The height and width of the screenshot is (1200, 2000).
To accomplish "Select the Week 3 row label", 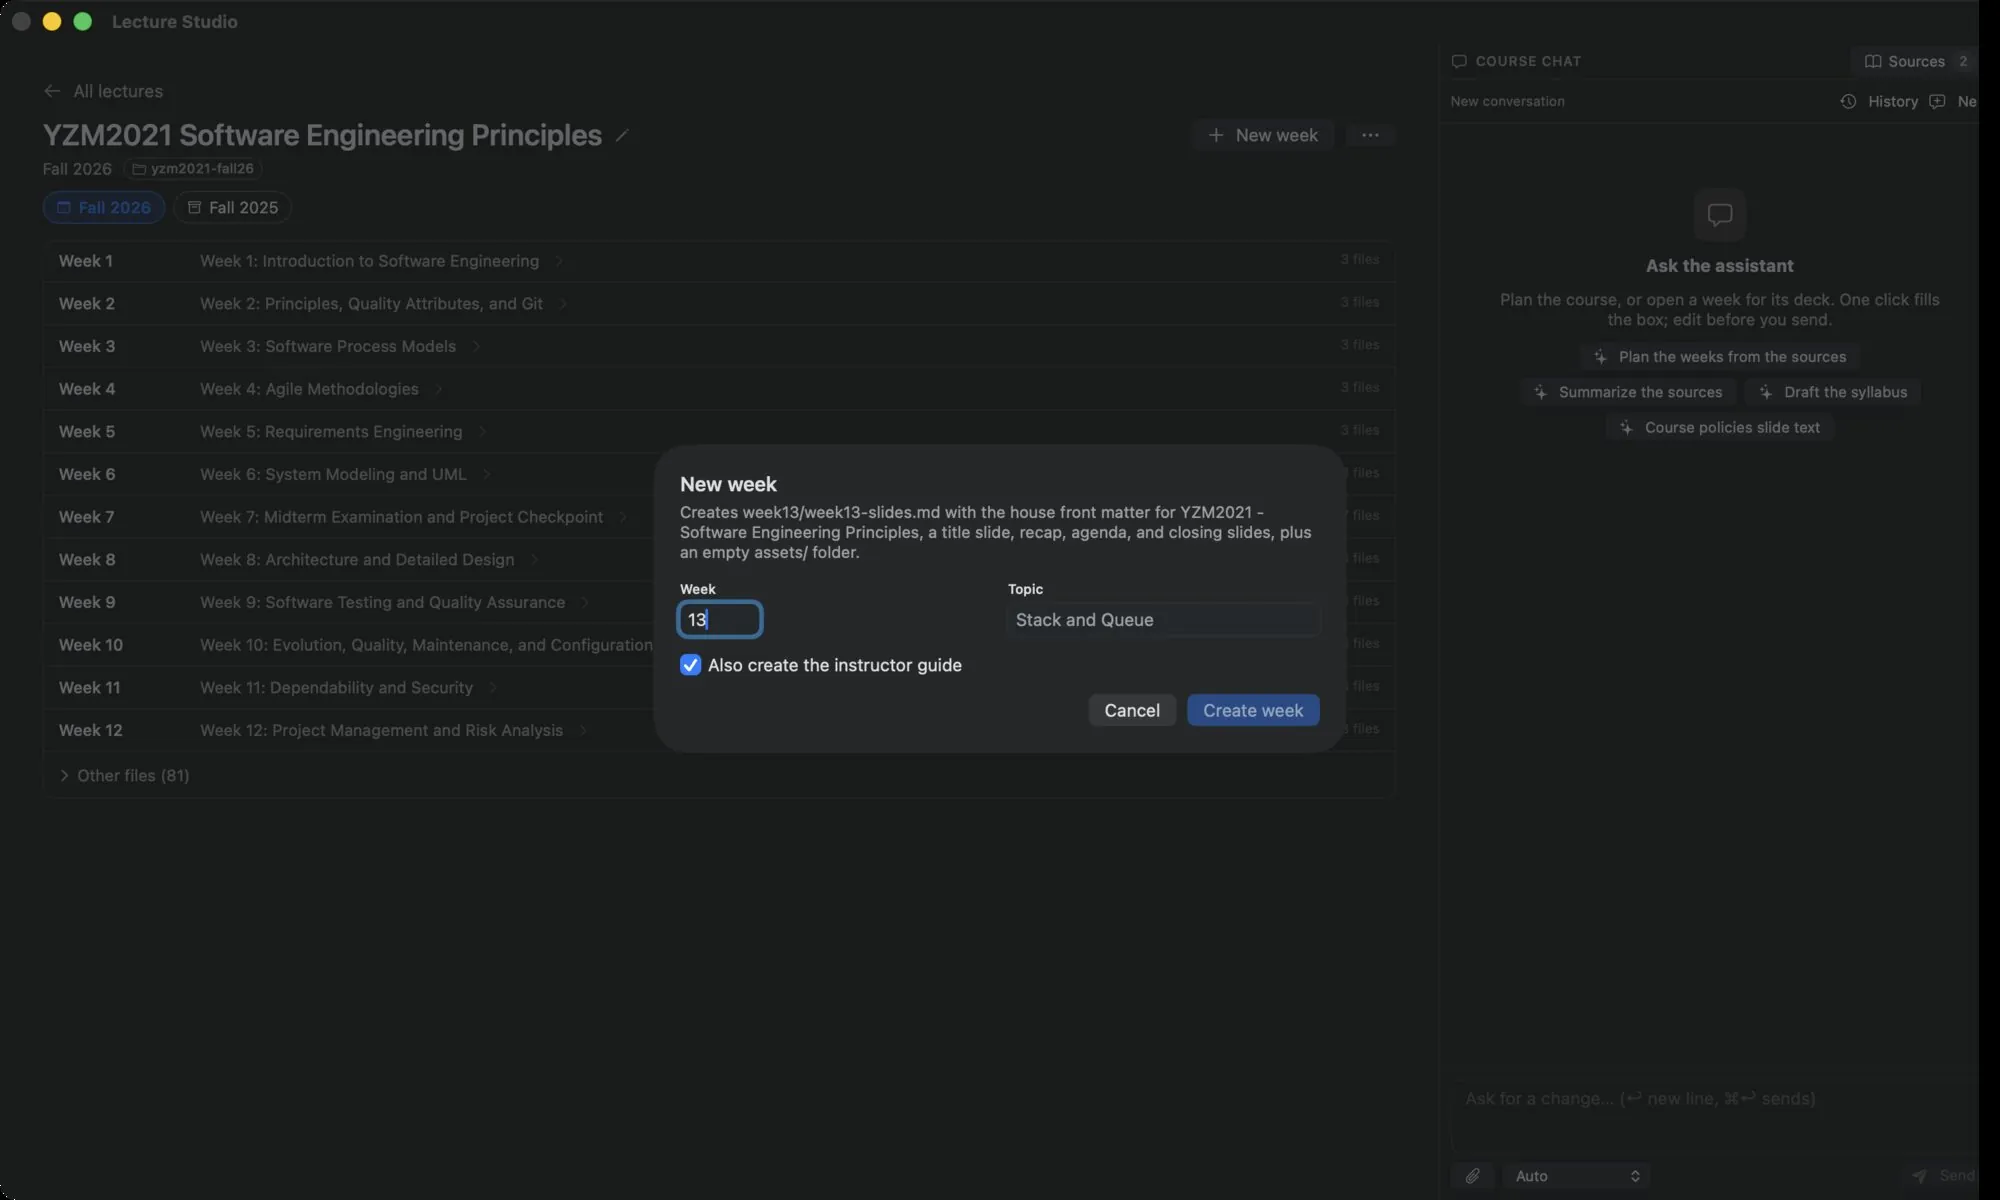I will click(x=87, y=346).
